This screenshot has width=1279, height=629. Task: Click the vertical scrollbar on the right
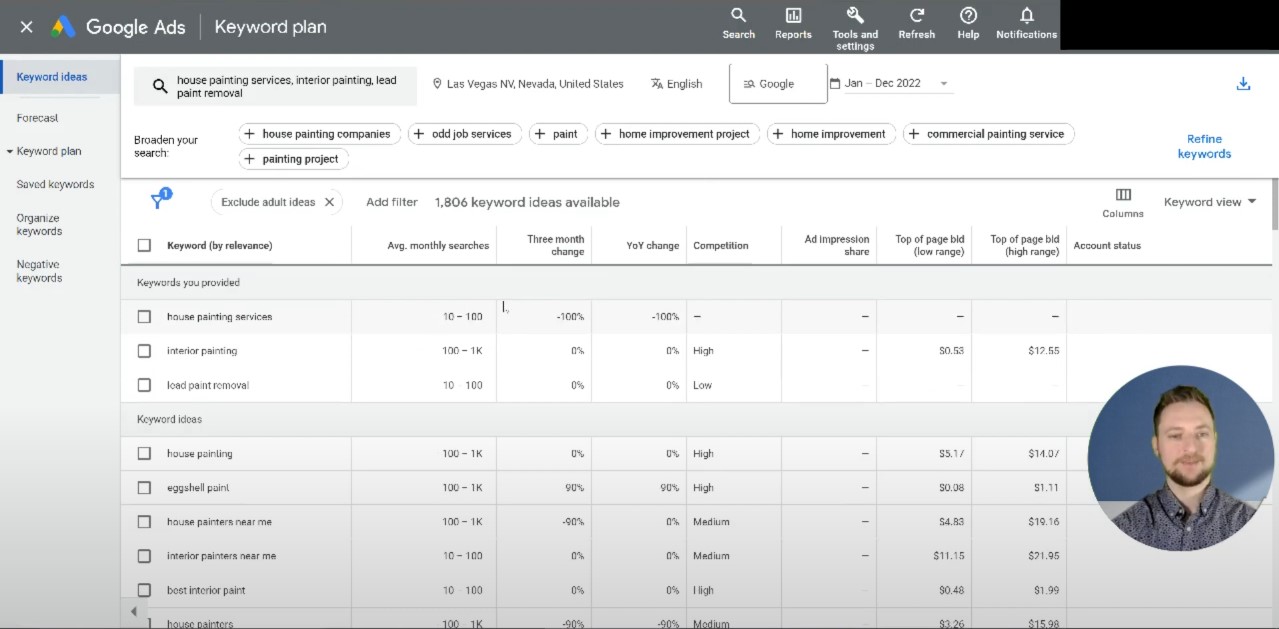pos(1274,205)
